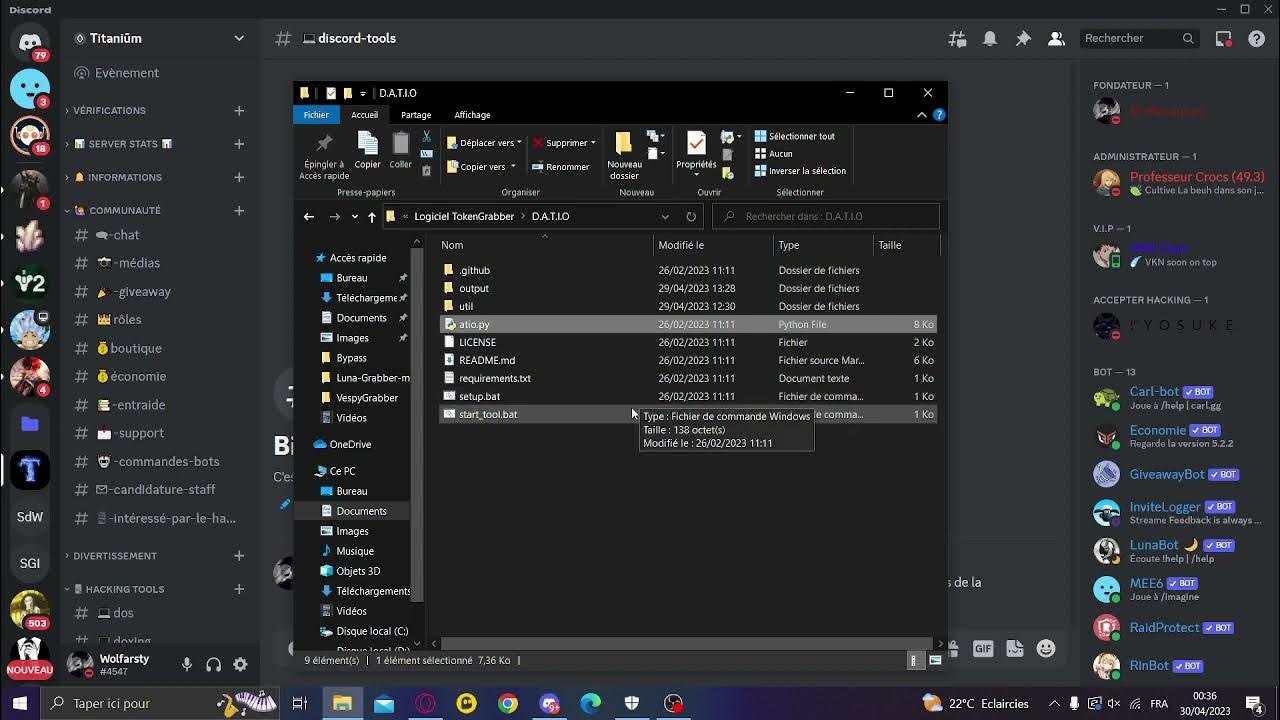Open emoji picker in Discord
This screenshot has width=1280, height=720.
[x=1046, y=648]
